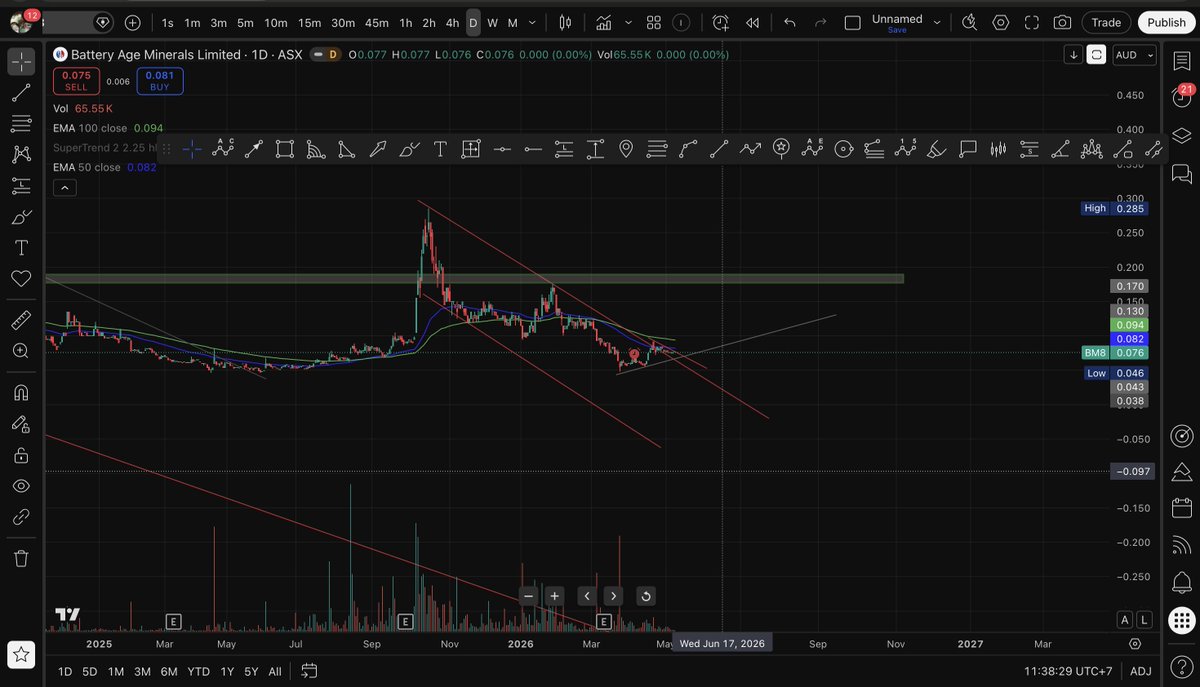The height and width of the screenshot is (687, 1200).
Task: Open the layout setup square icon
Action: pos(852,22)
